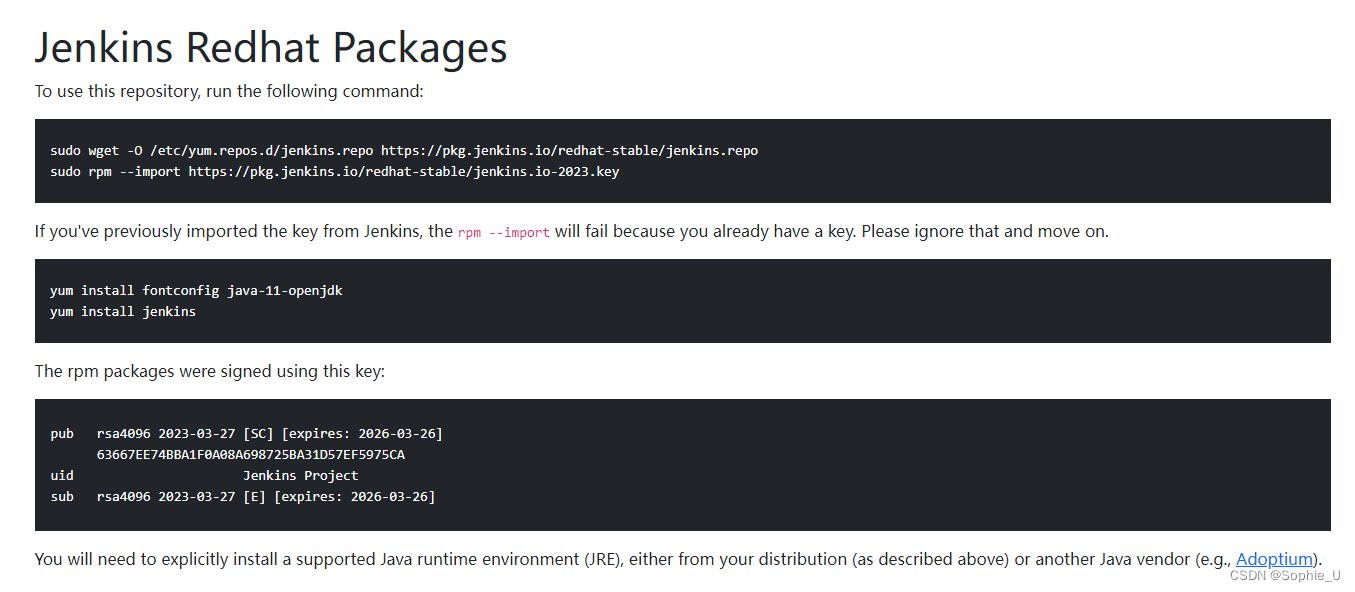Click the jenkins.io-2023.key URL text

tap(404, 171)
